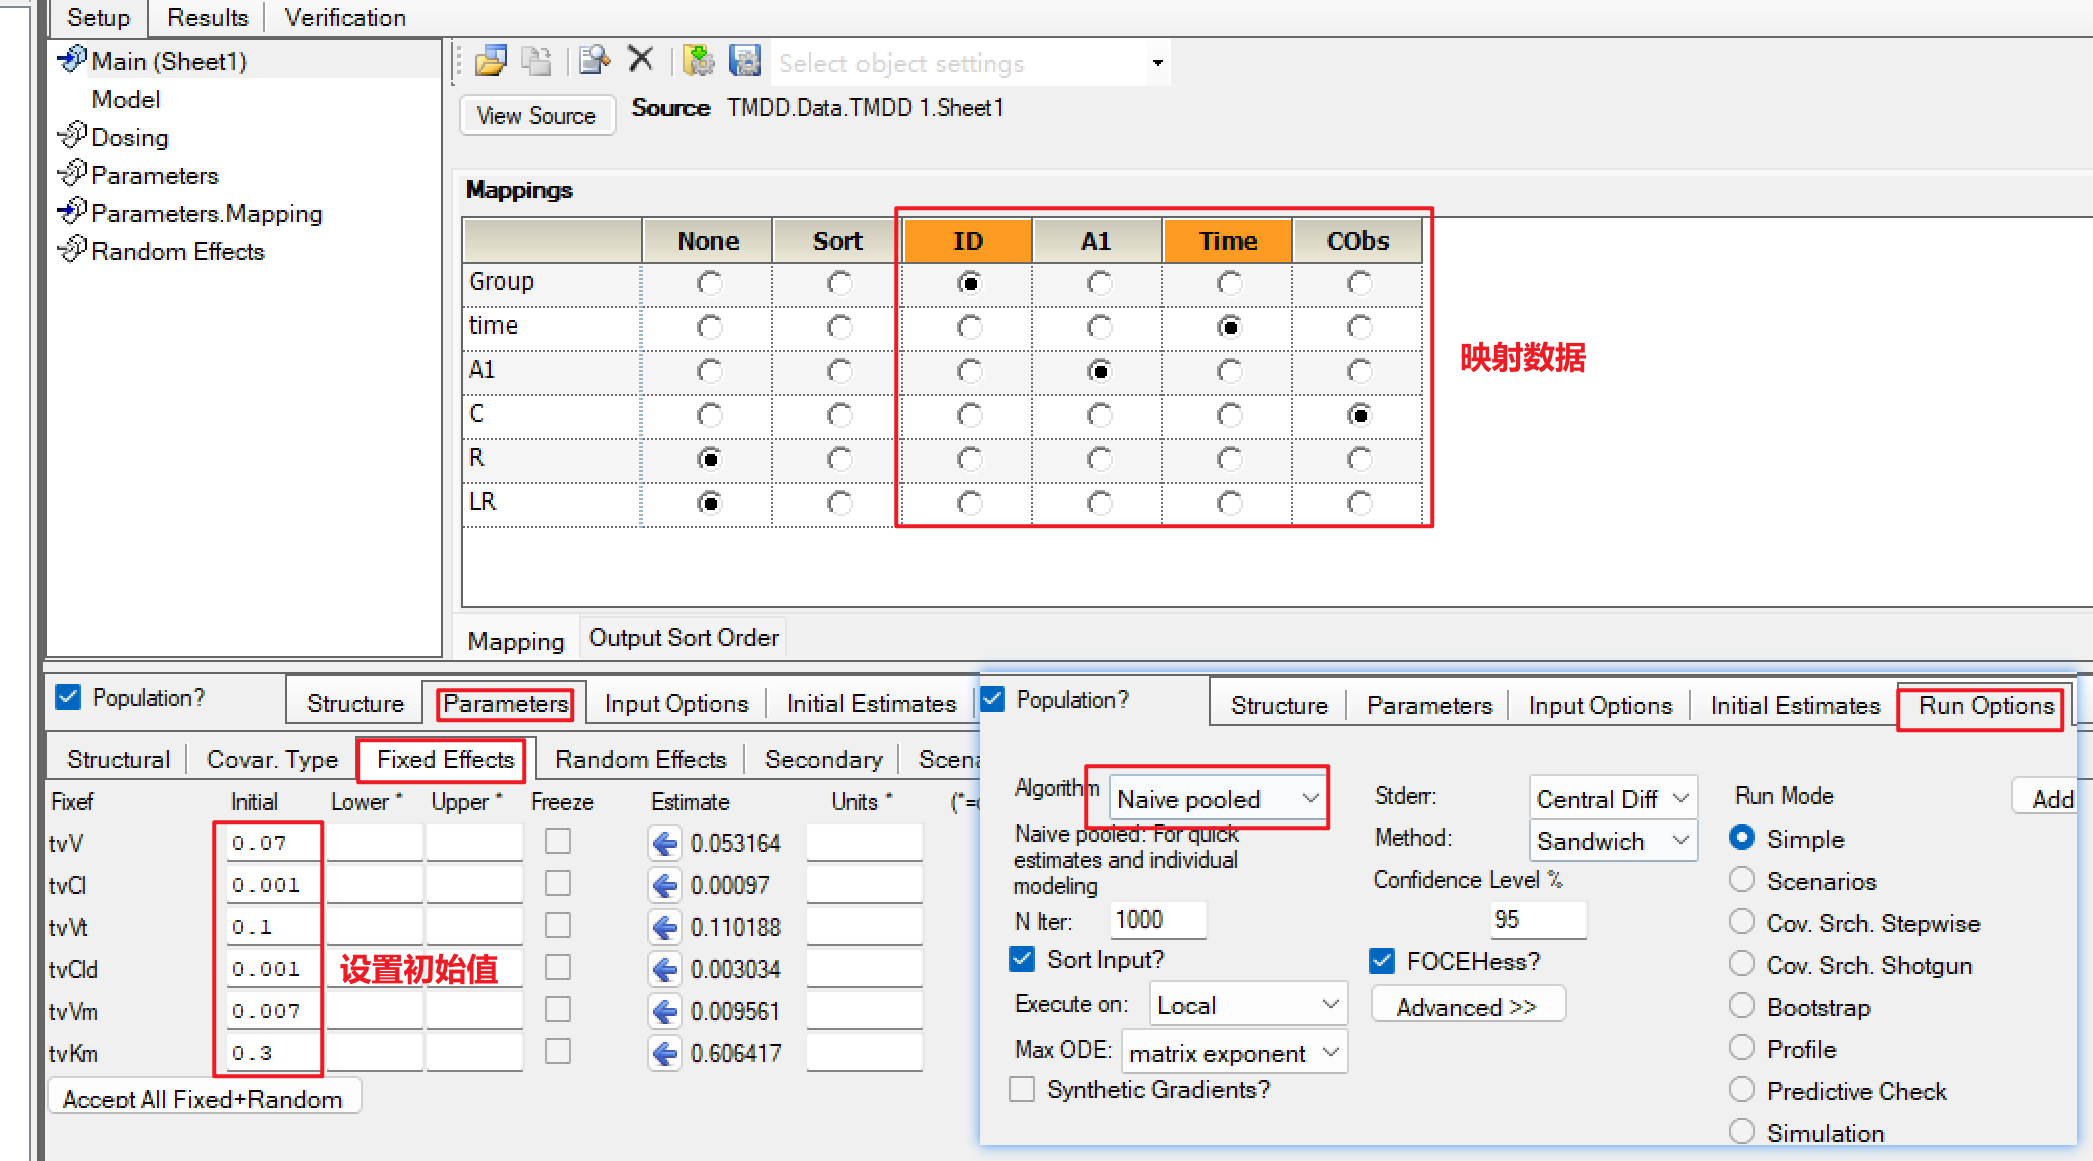Open the Covar. Type sub-tab
This screenshot has height=1161, width=2093.
click(272, 760)
